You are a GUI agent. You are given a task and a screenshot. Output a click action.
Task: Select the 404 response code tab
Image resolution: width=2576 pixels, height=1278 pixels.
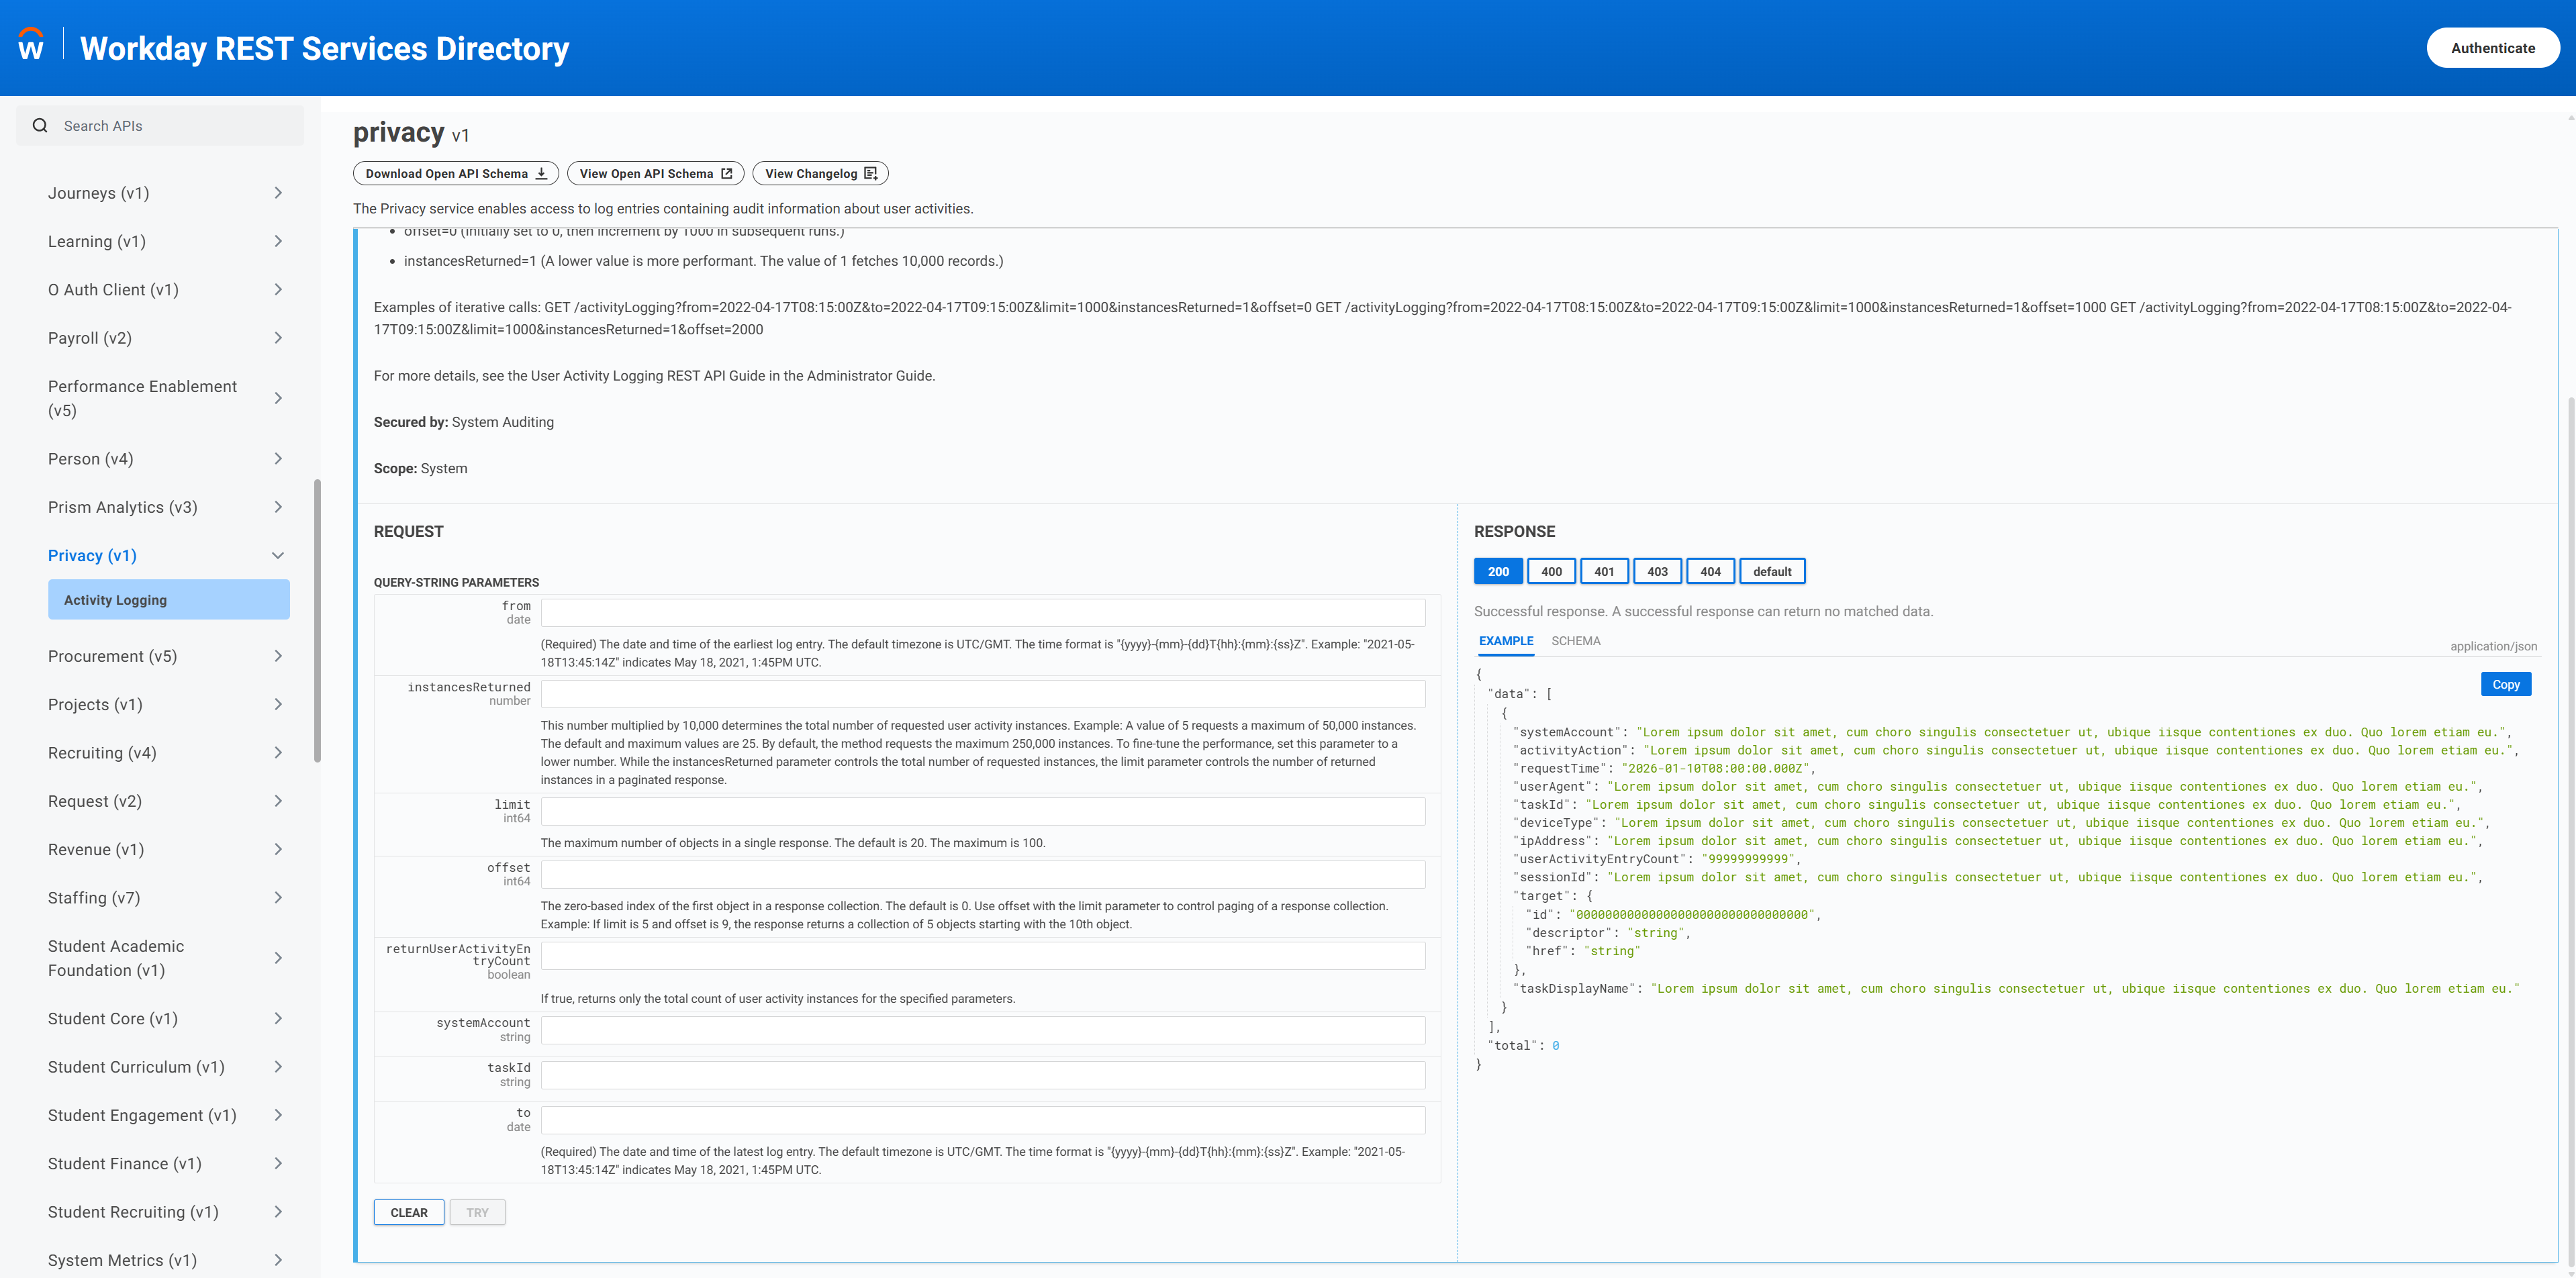point(1710,572)
